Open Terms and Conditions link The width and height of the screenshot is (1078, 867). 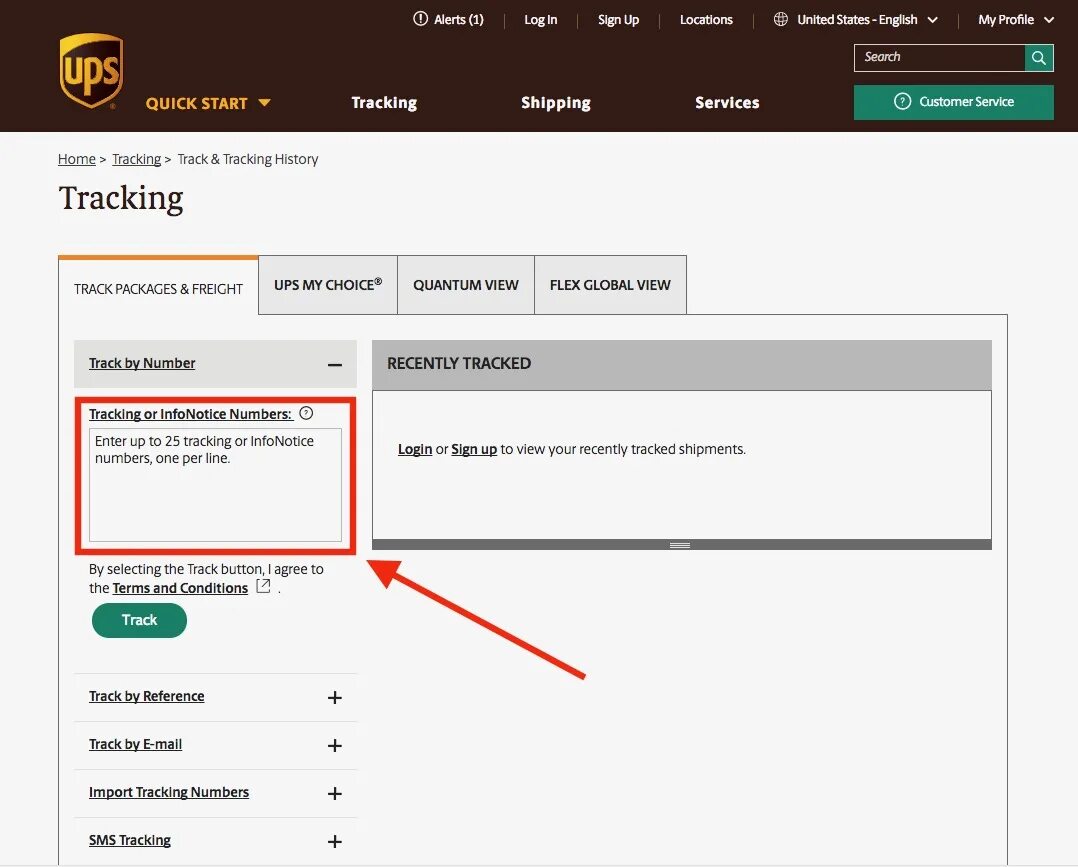tap(180, 588)
